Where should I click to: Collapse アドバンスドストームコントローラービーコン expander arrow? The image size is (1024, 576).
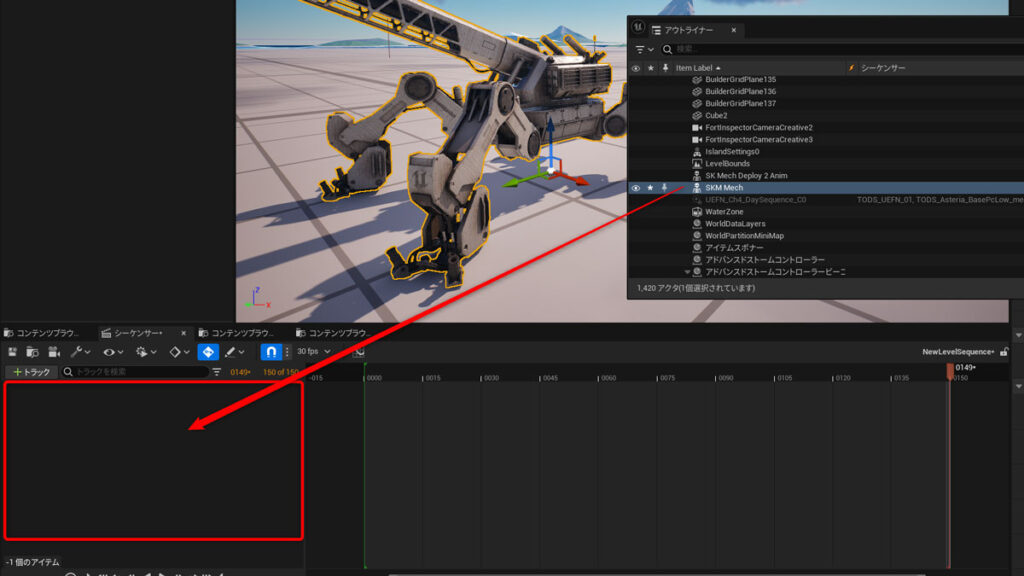687,272
